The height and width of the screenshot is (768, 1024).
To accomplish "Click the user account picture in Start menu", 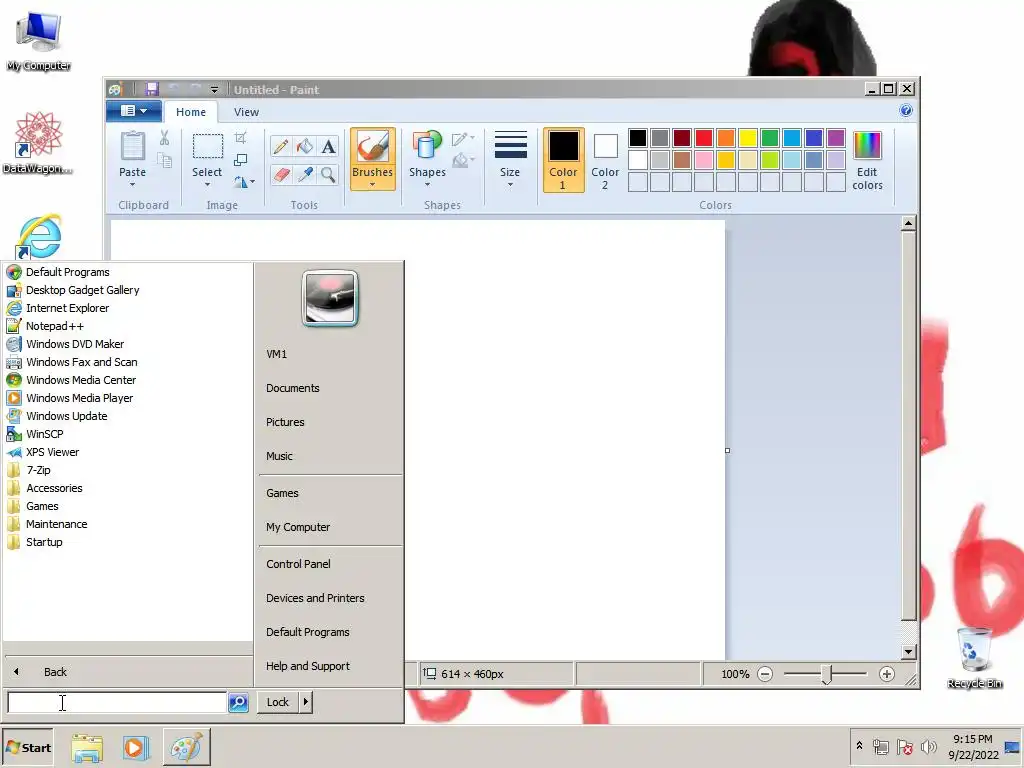I will 330,298.
